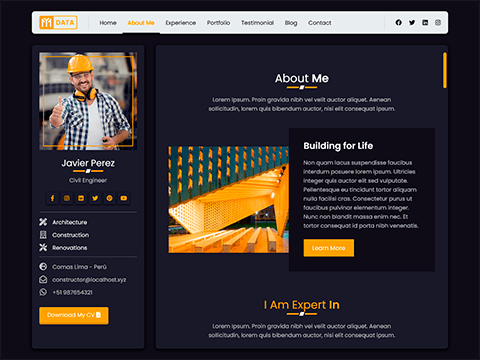Click the +51 987654321 phone number
480x360 pixels.
point(72,292)
